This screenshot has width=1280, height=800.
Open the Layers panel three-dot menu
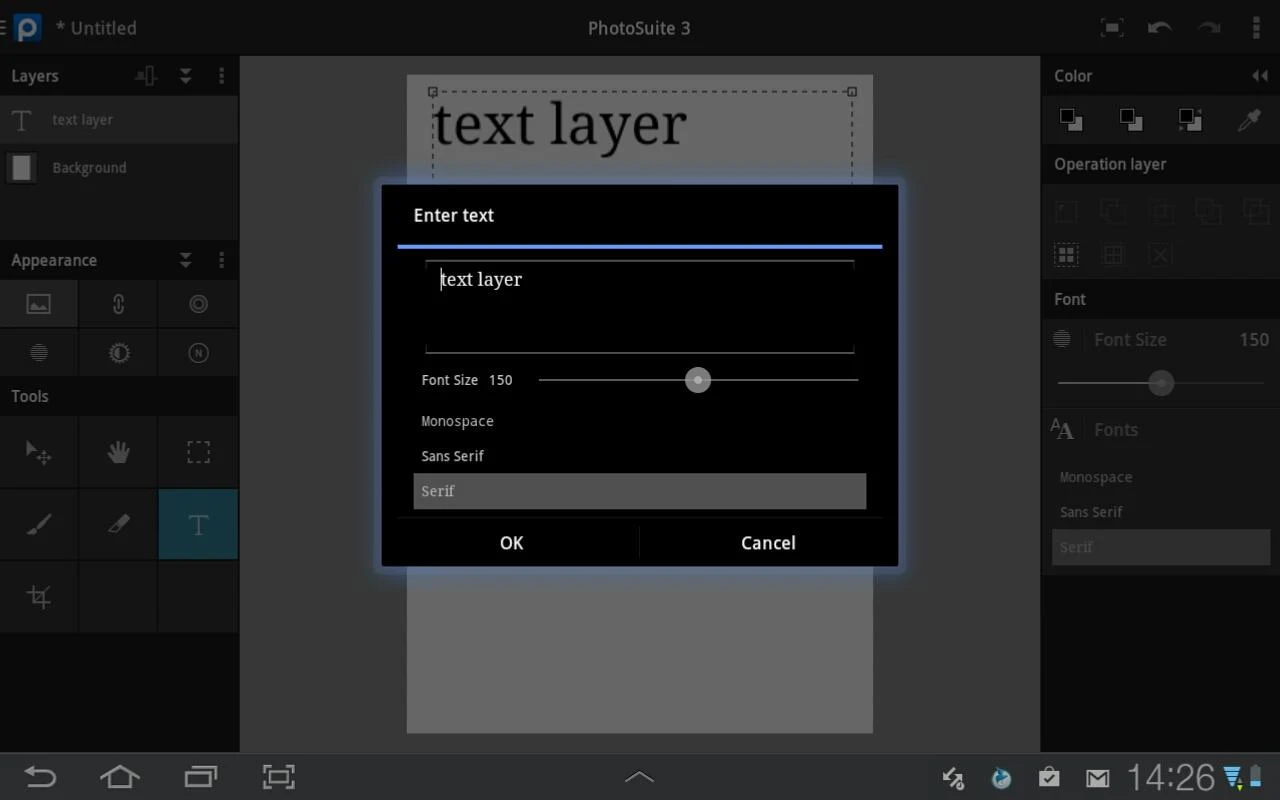[x=221, y=76]
